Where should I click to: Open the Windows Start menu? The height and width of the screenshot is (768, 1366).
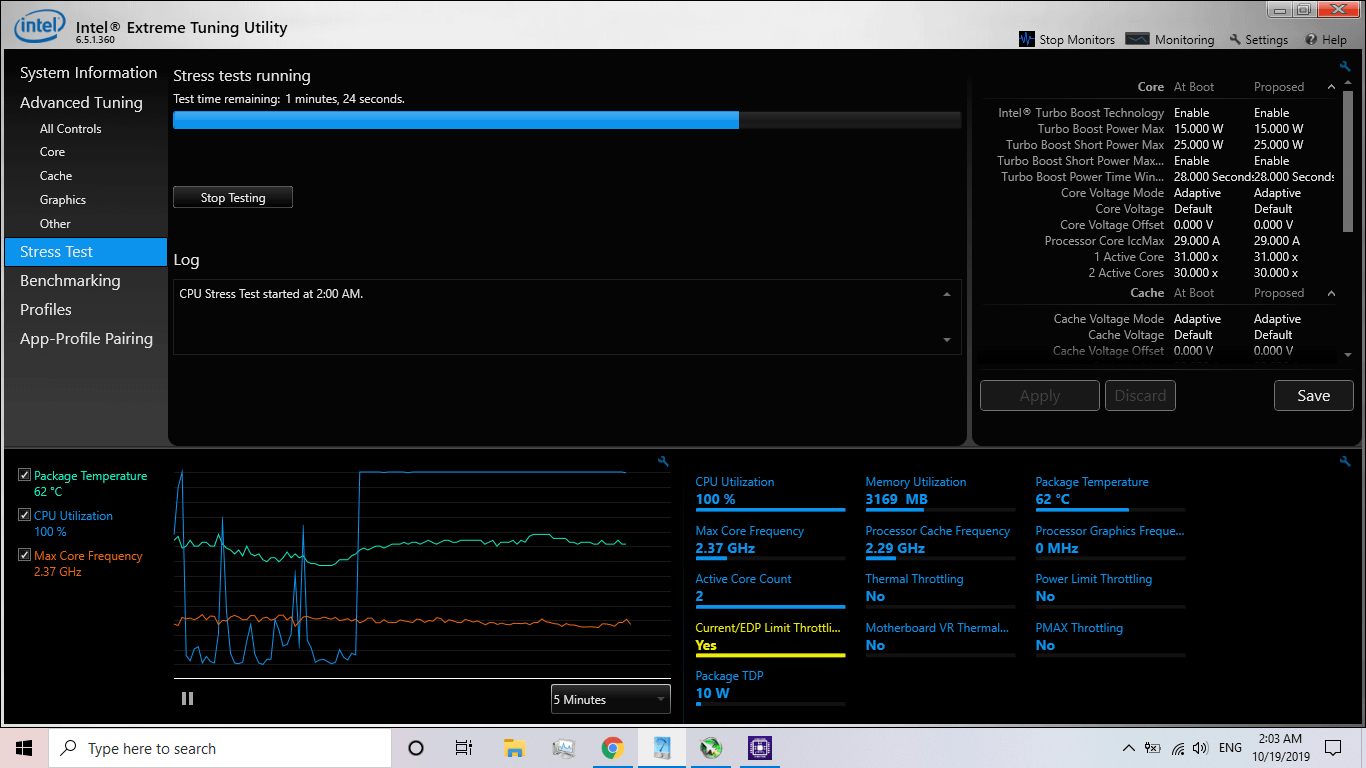point(24,748)
